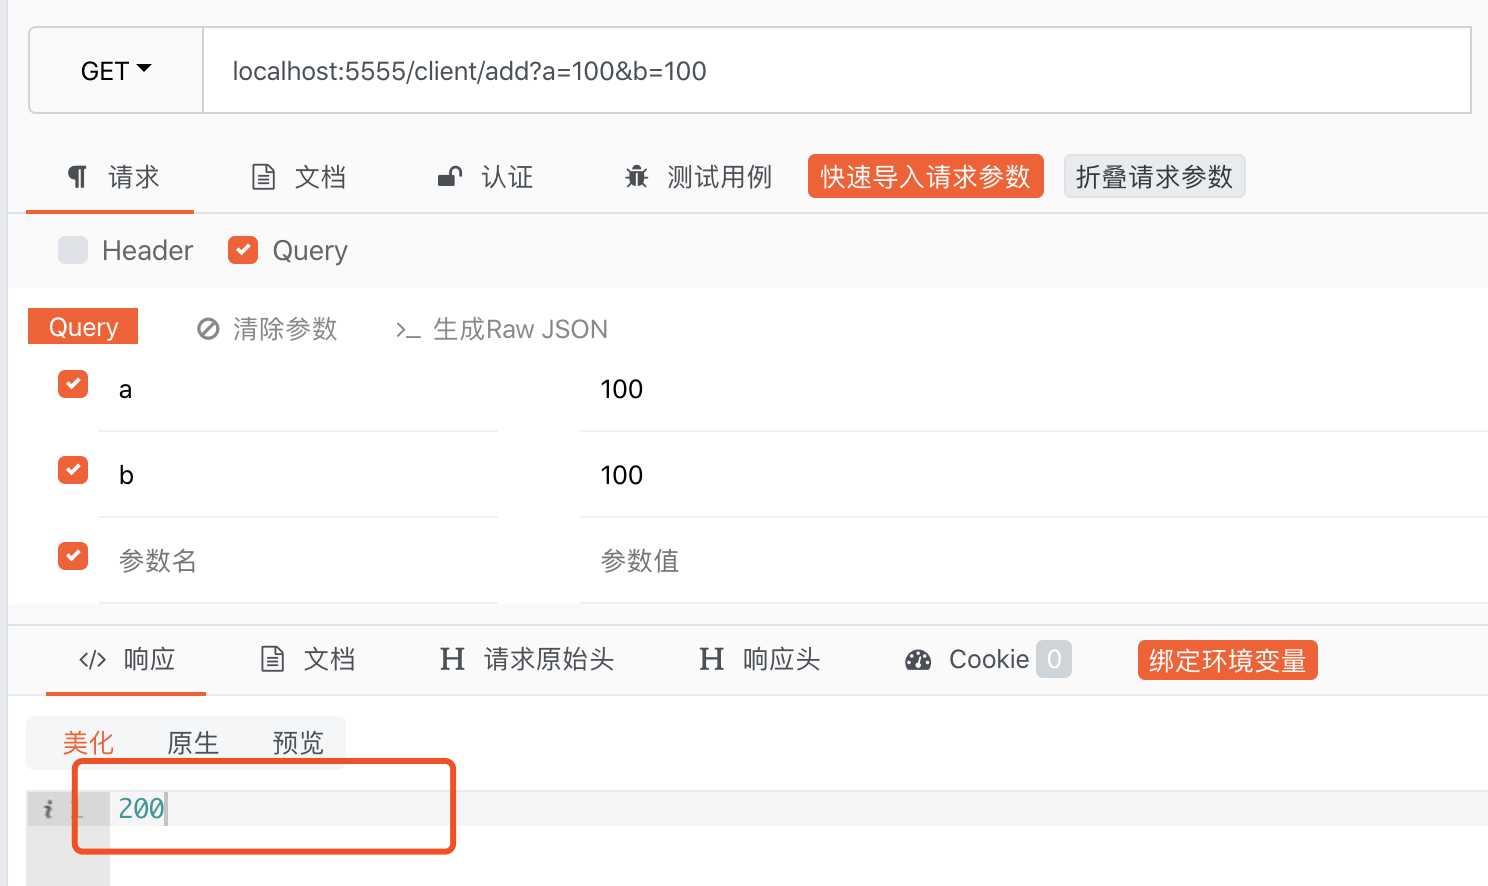The height and width of the screenshot is (886, 1488).
Task: Click the Cookie count badge 0
Action: [x=1054, y=659]
